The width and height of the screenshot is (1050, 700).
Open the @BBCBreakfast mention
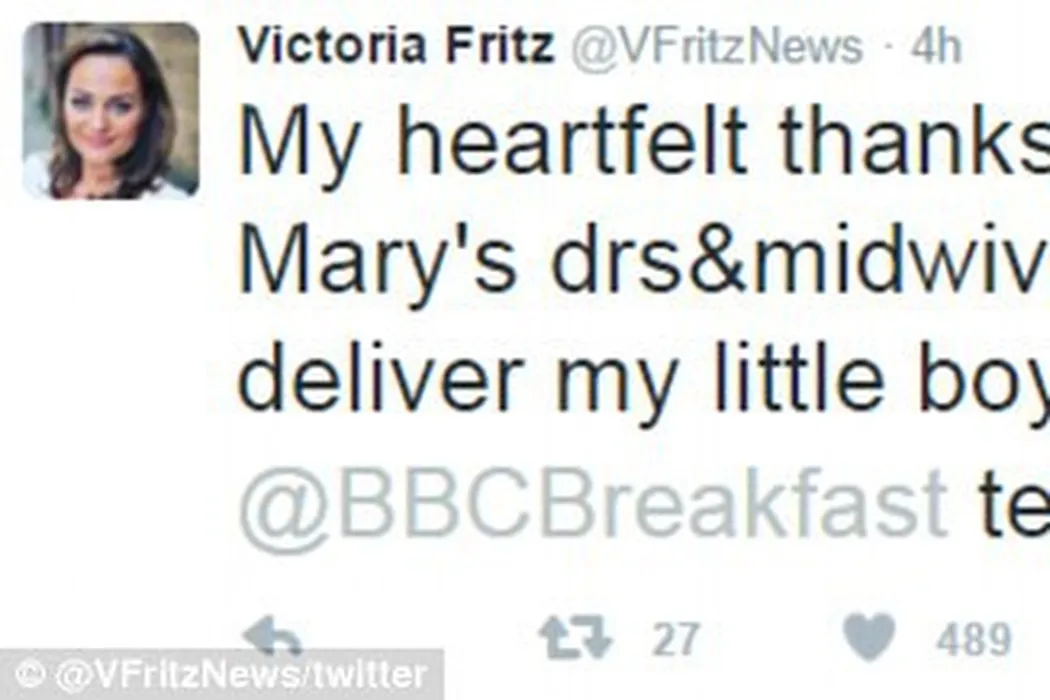tap(592, 500)
